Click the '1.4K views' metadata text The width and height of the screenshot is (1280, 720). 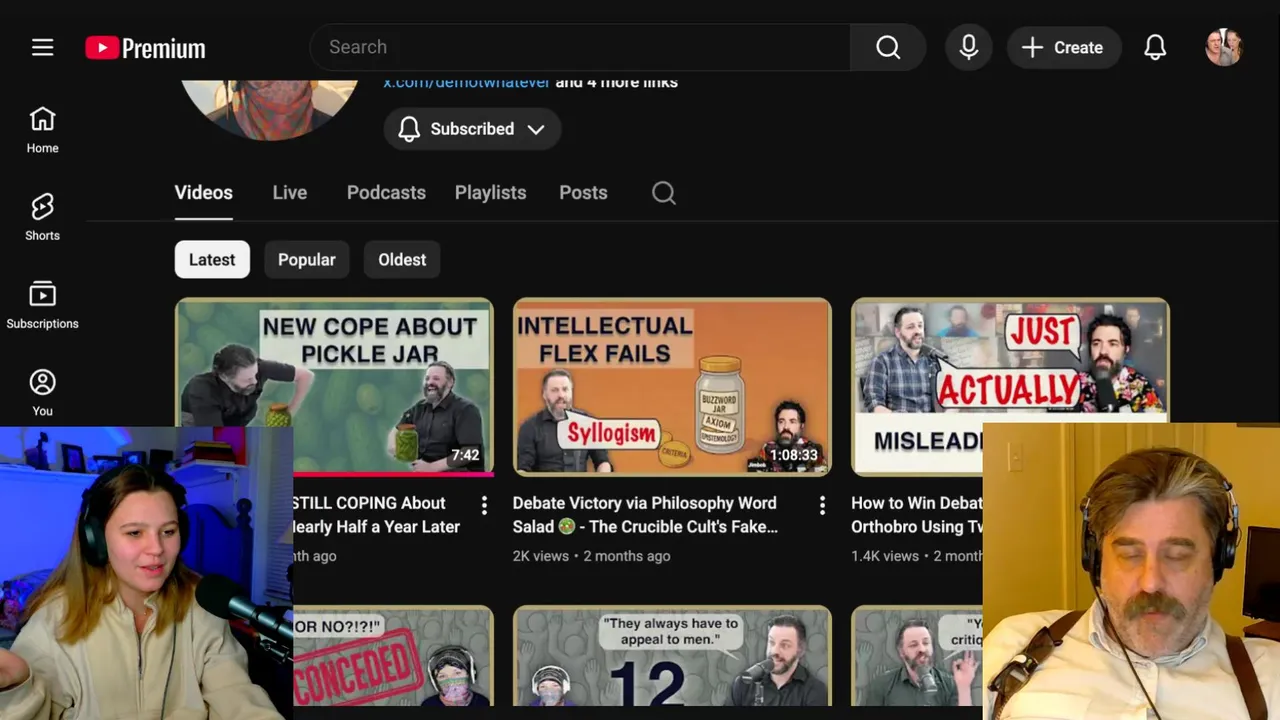click(x=885, y=556)
